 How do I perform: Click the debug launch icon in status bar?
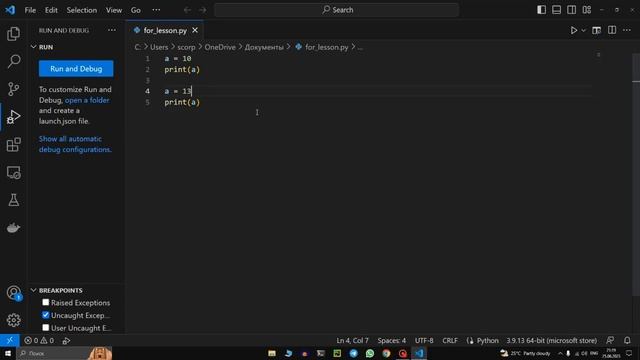pos(66,340)
